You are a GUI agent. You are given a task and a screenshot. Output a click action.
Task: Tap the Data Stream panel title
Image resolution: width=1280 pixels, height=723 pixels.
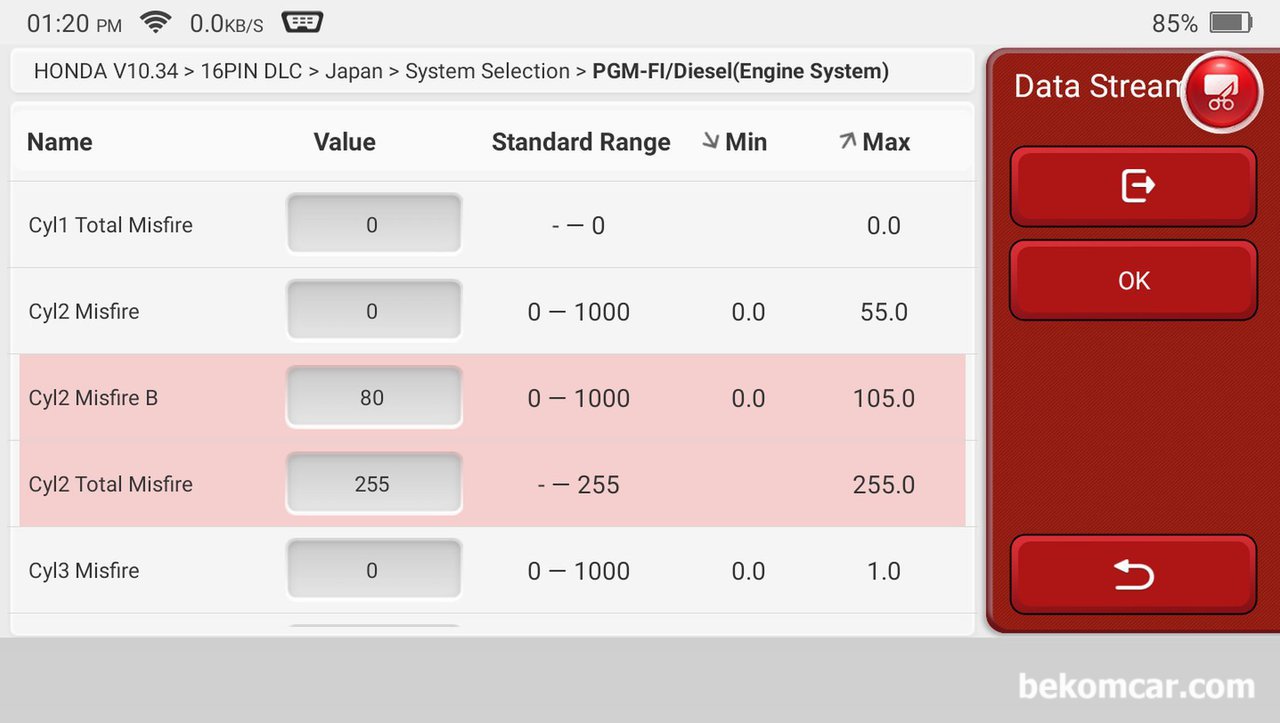(1097, 86)
